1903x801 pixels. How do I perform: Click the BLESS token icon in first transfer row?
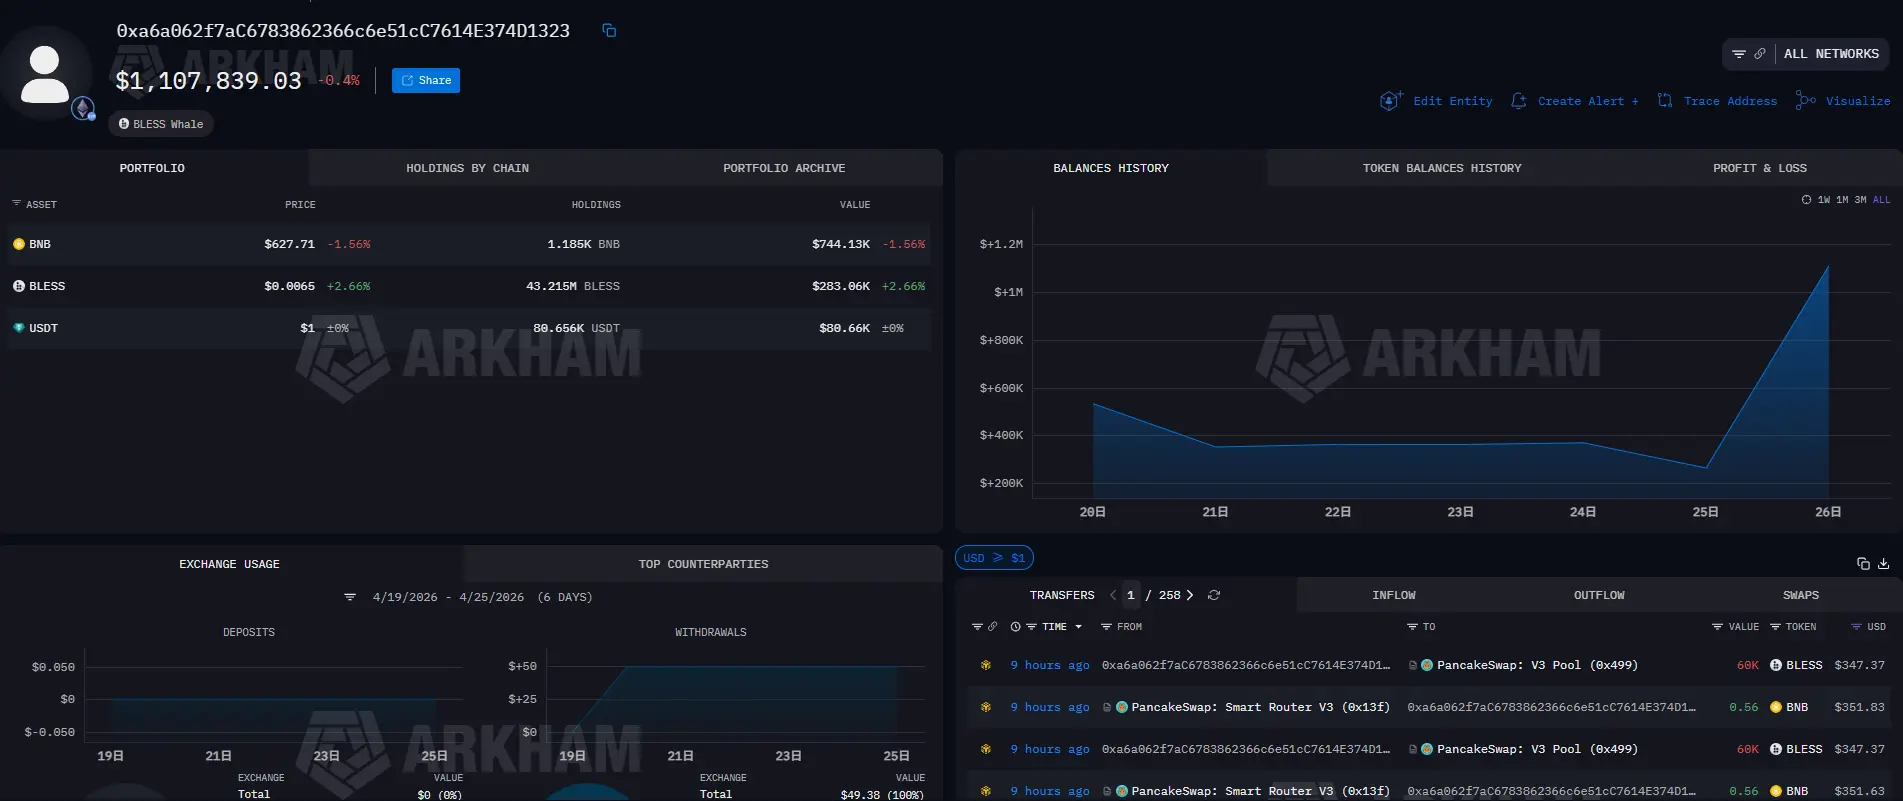click(x=1776, y=665)
